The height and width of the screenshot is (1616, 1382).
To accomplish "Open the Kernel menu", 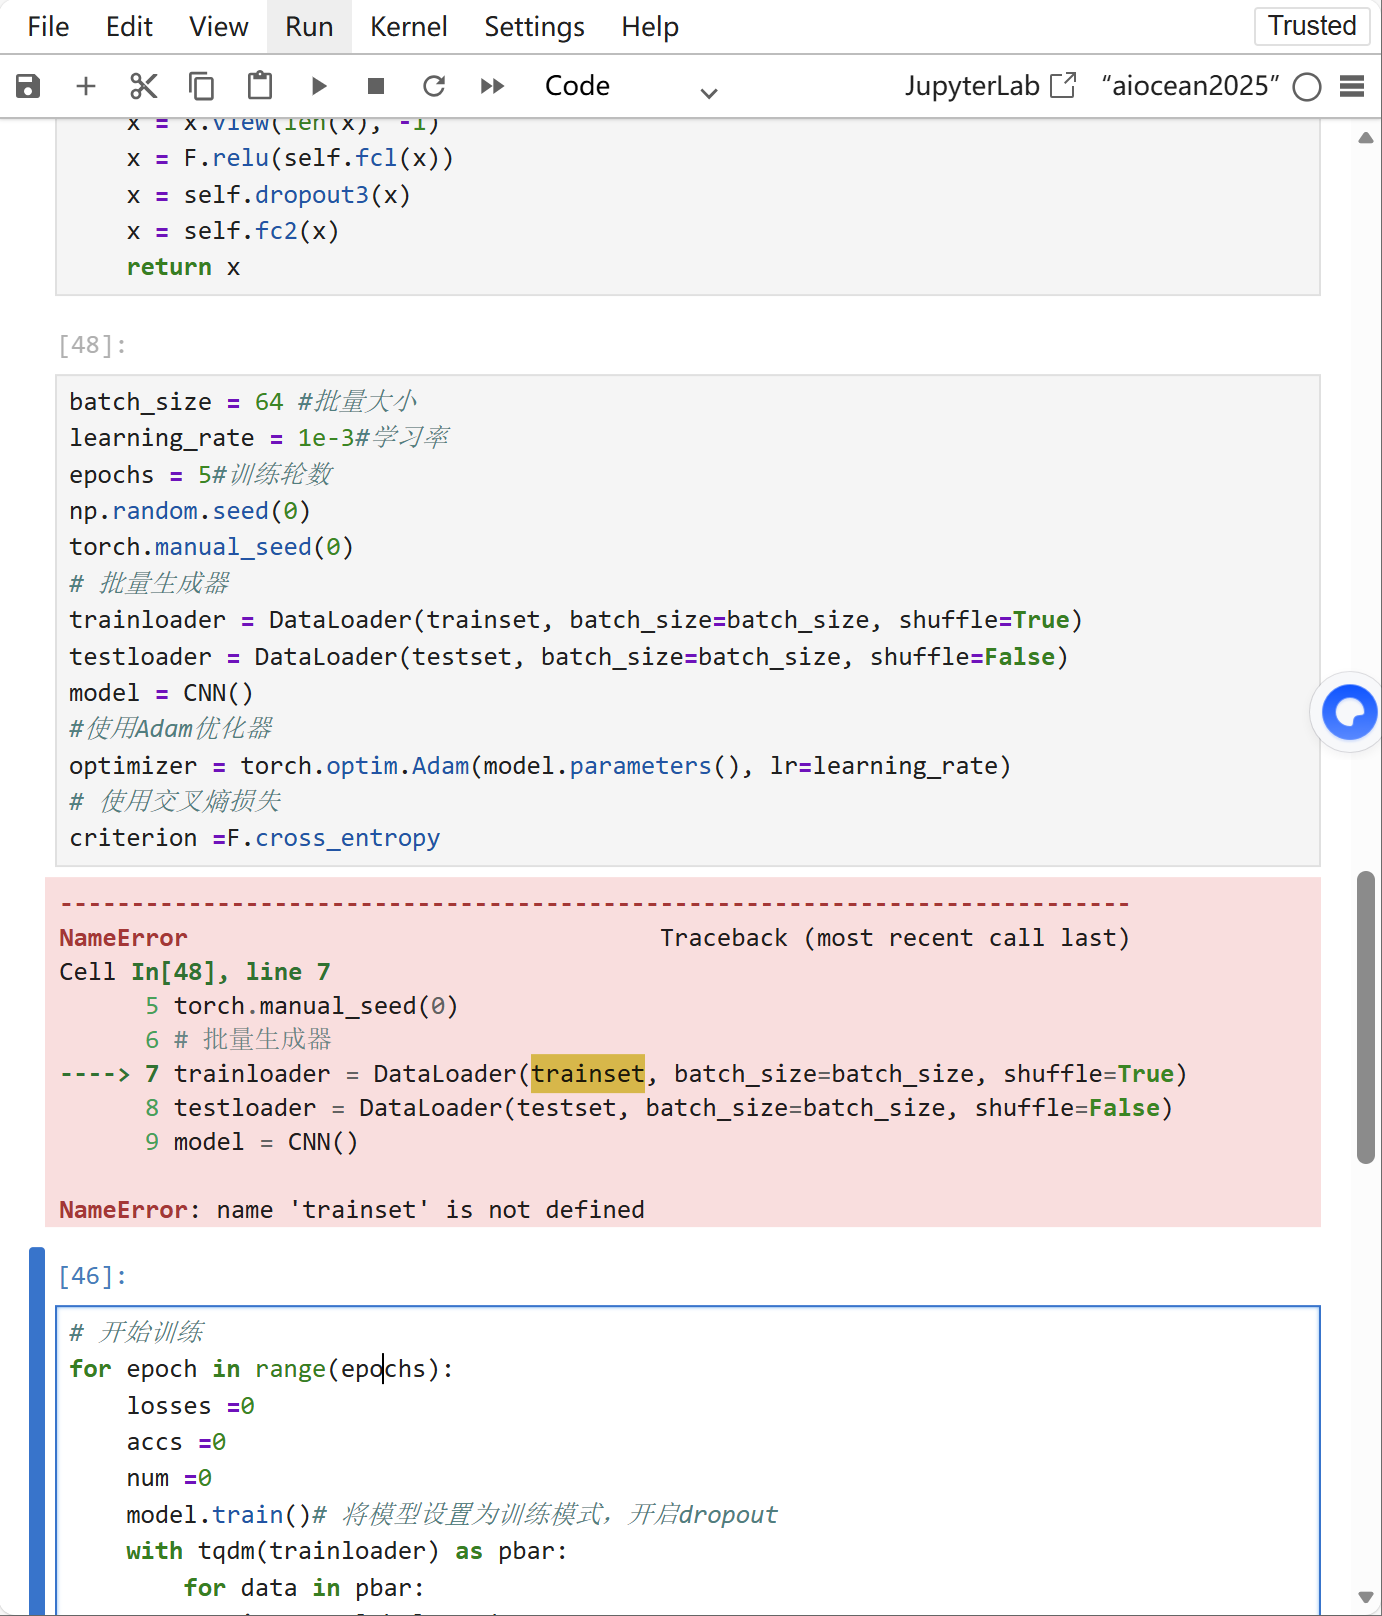I will click(408, 27).
